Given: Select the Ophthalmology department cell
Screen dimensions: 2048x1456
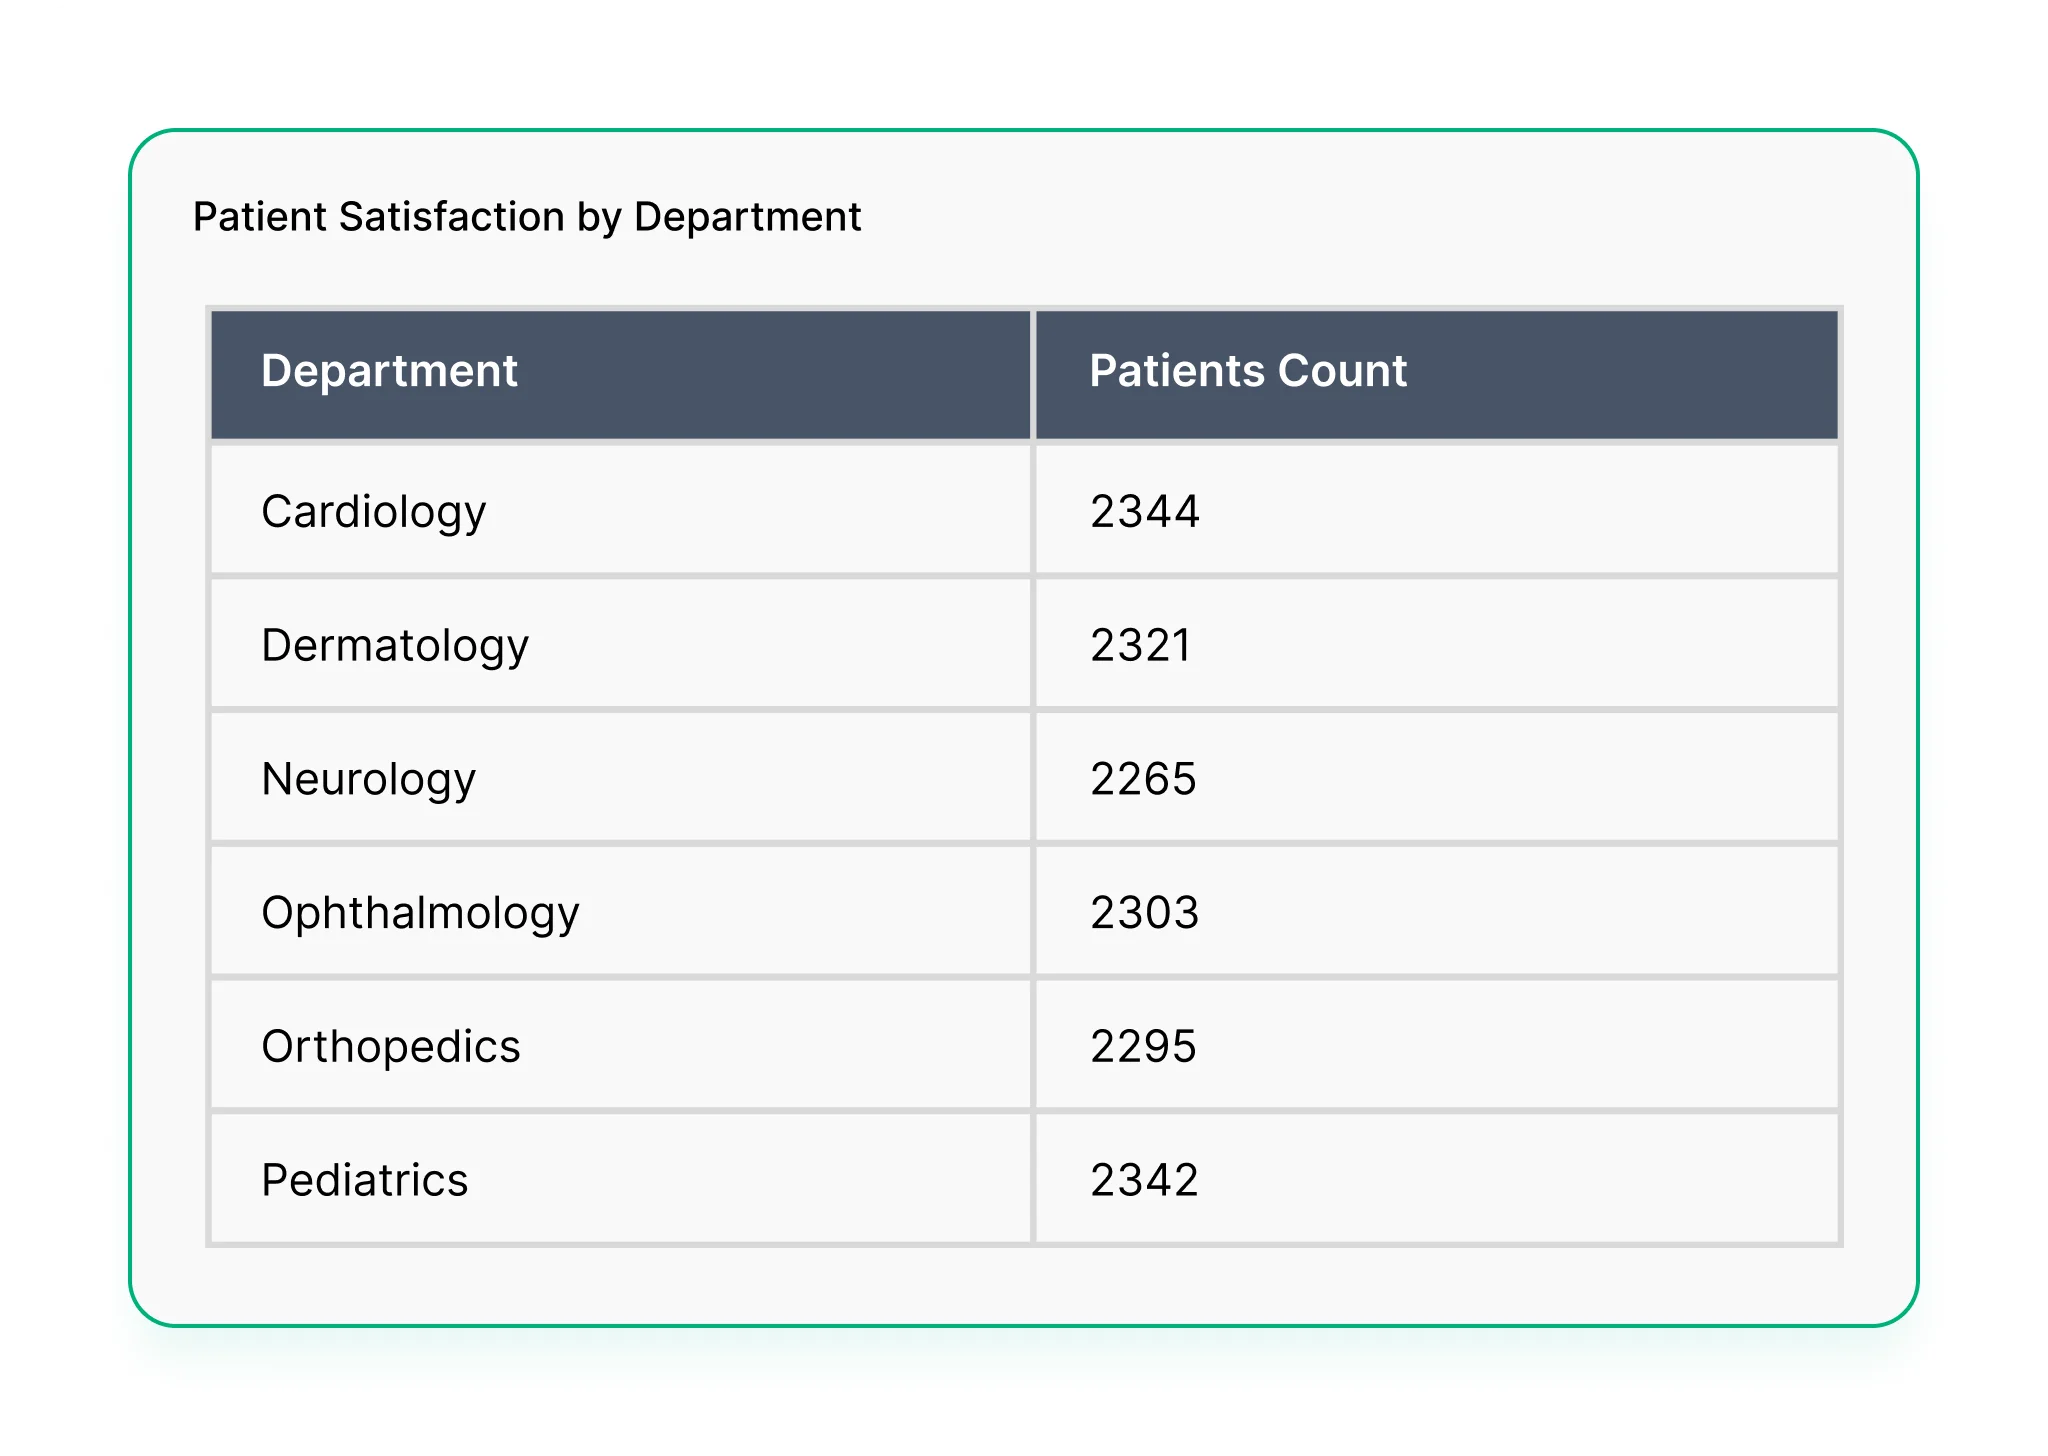Looking at the screenshot, I should 420,913.
